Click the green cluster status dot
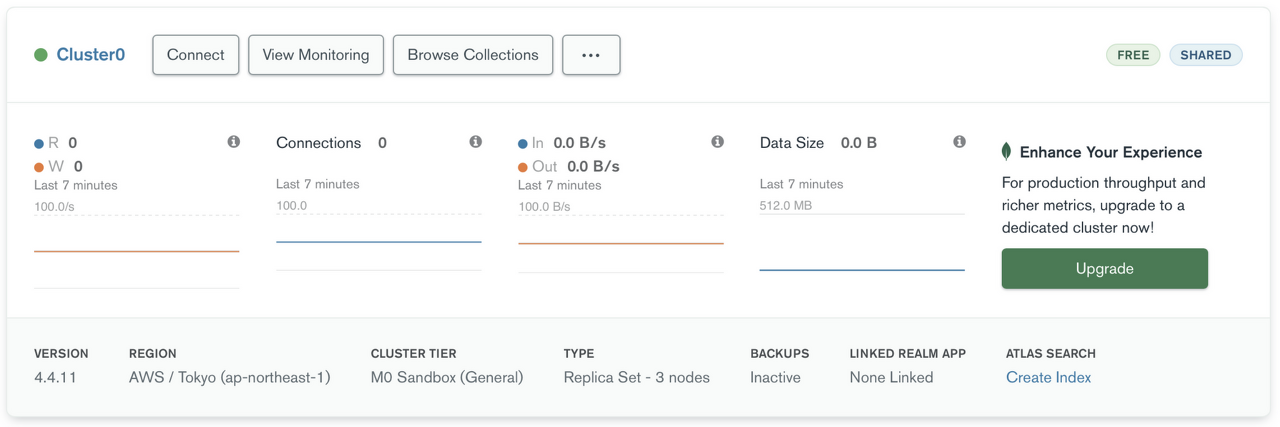This screenshot has height=427, width=1280. (41, 55)
